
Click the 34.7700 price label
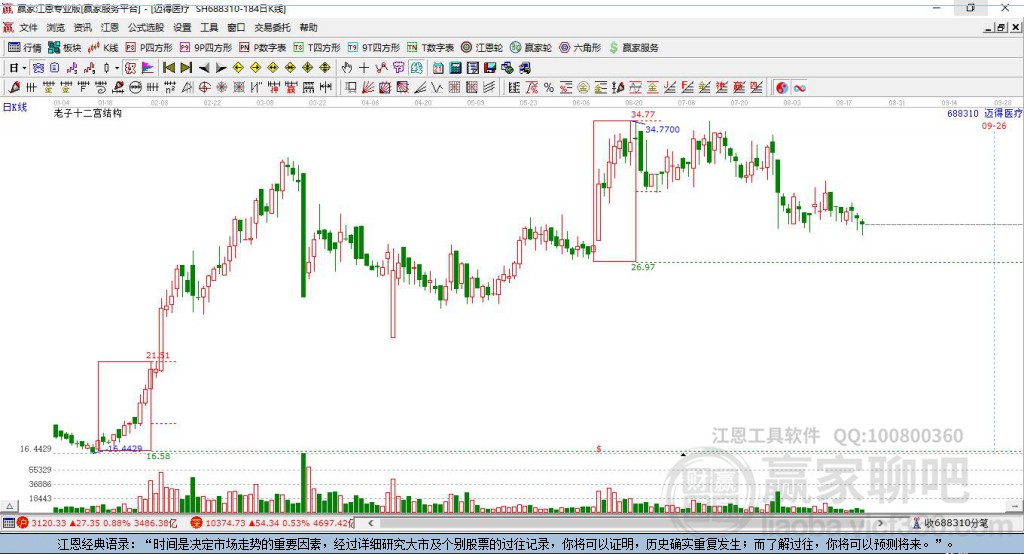tap(662, 129)
